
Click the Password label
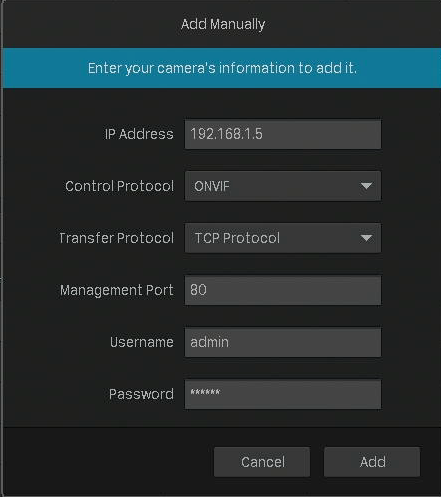click(141, 394)
